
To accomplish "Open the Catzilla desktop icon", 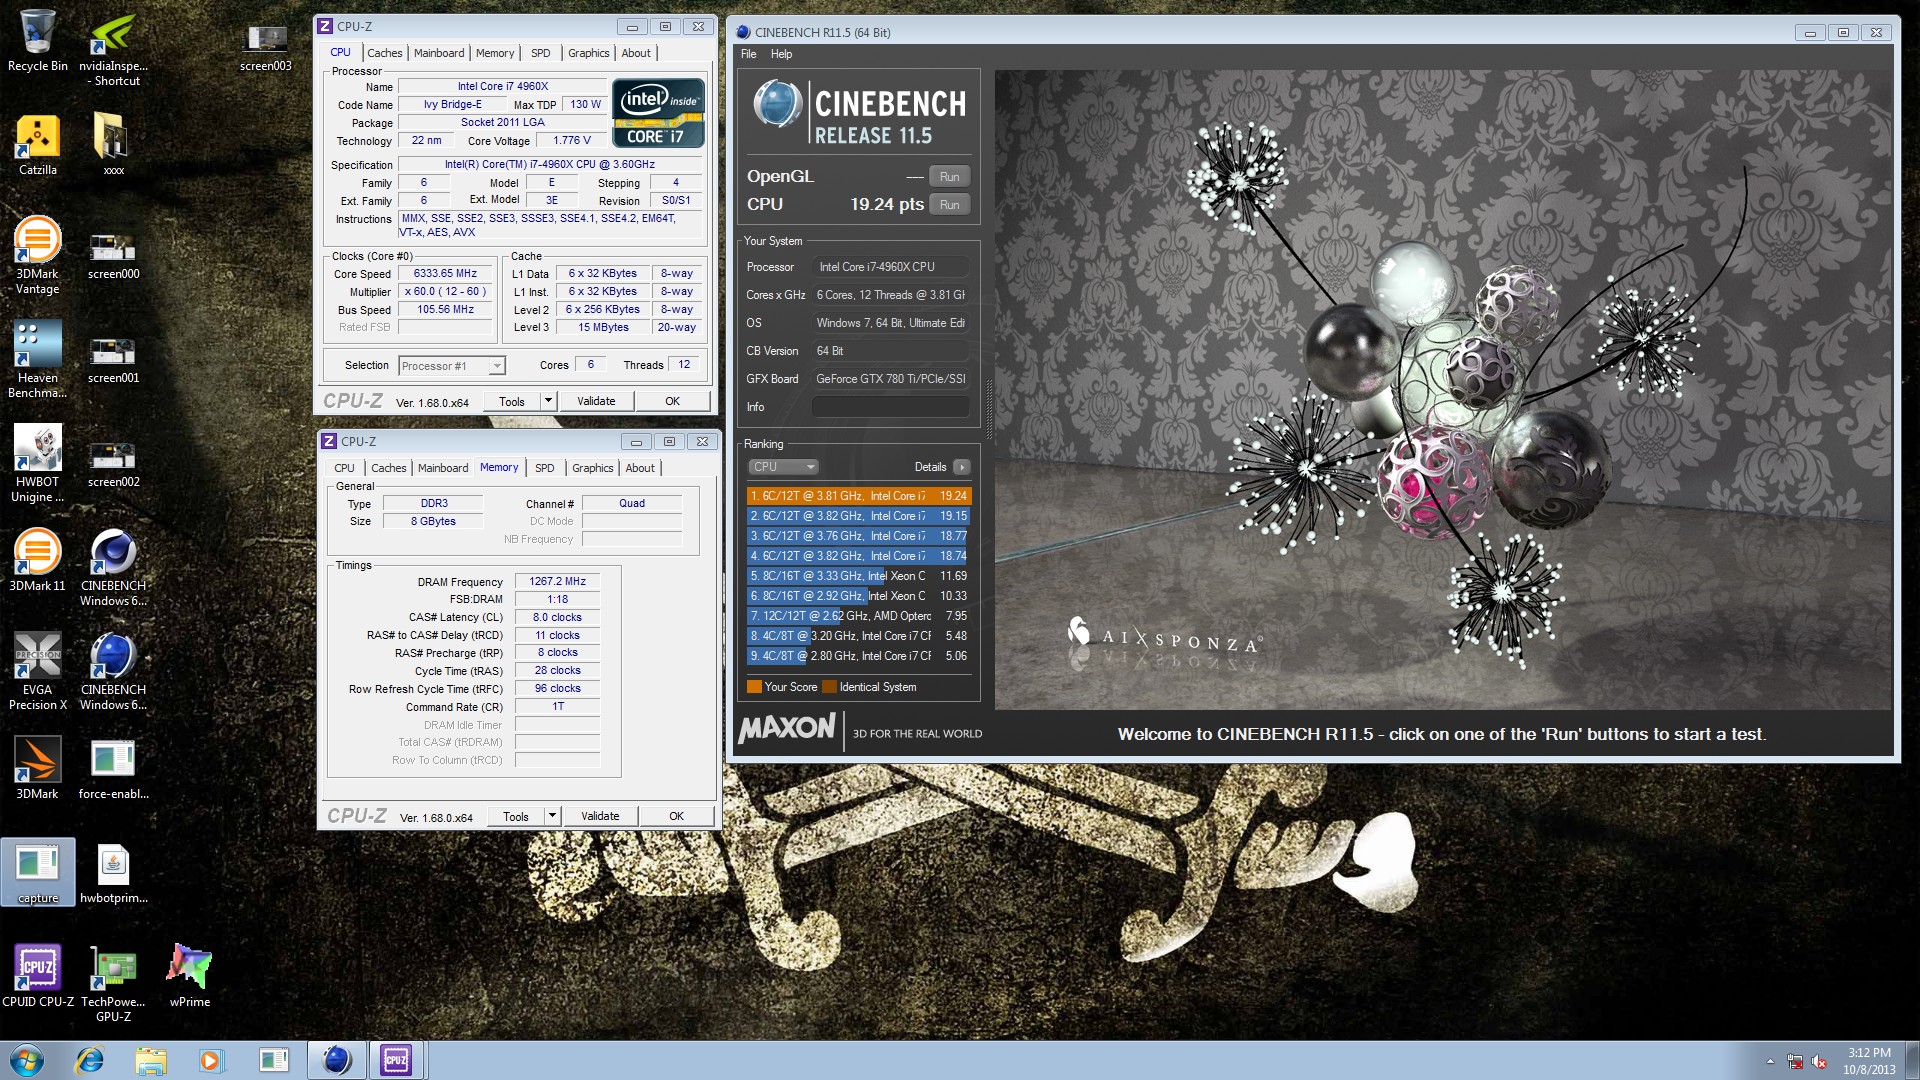I will [37, 145].
